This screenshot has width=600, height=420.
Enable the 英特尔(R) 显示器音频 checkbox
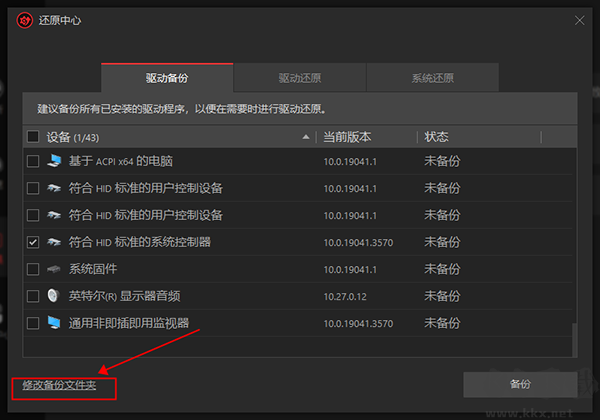[x=33, y=296]
